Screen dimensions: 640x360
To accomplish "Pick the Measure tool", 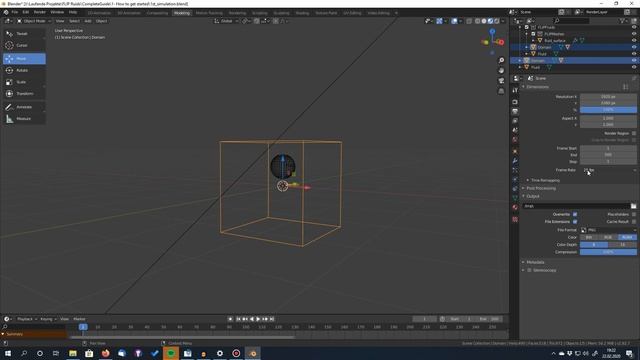I will 24,119.
